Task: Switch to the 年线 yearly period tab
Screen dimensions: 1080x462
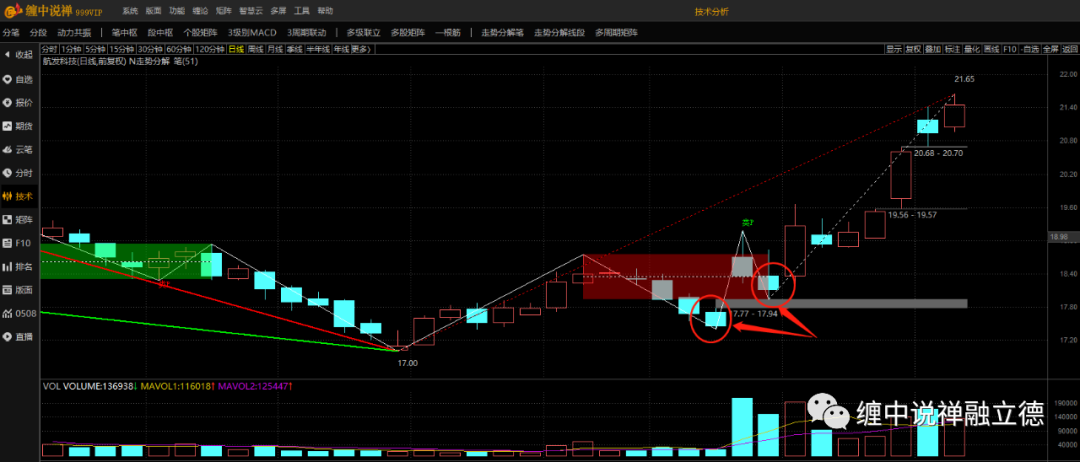Action: point(342,49)
